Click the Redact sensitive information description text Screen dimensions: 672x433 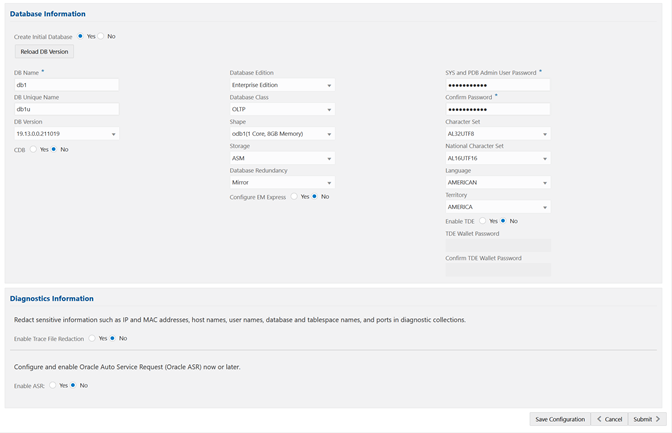pyautogui.click(x=240, y=320)
